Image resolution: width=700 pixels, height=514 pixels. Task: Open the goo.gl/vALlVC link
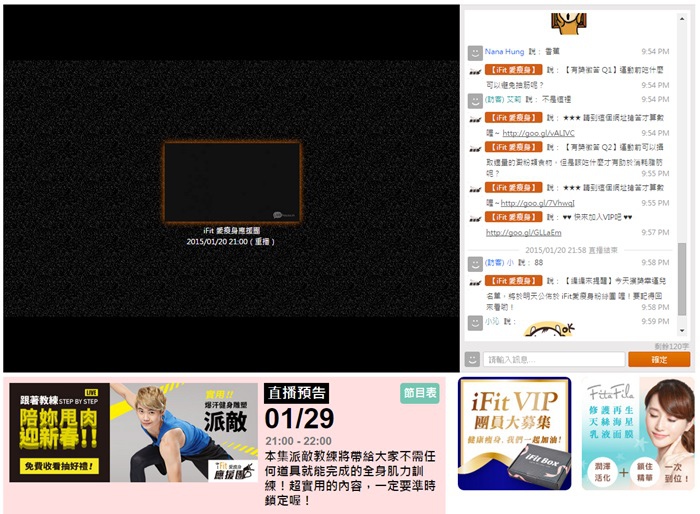[538, 133]
